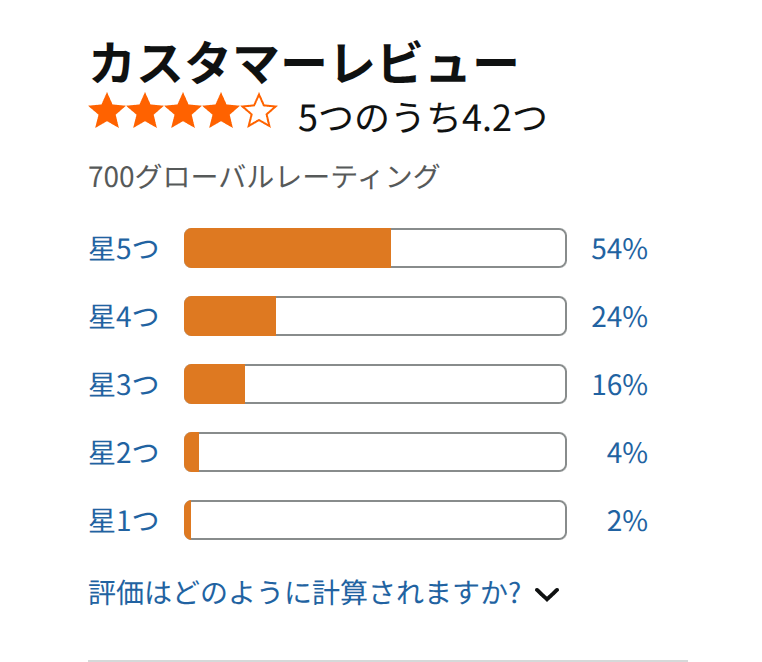762x662 pixels.
Task: Click the 2% percentage link
Action: (627, 521)
